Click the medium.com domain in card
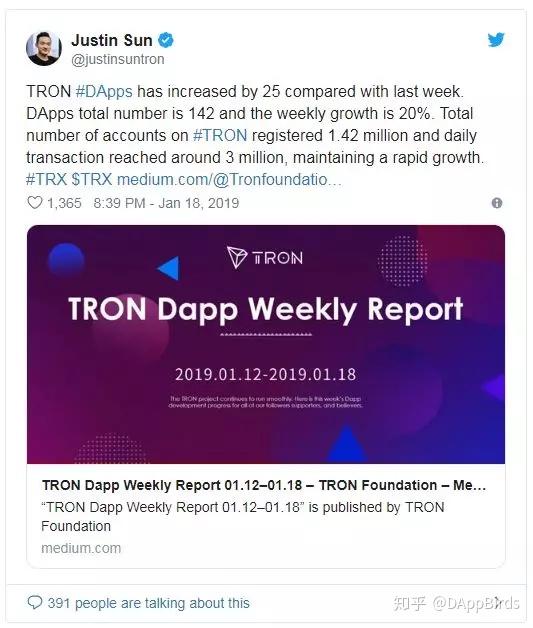This screenshot has height=628, width=533. (x=81, y=548)
